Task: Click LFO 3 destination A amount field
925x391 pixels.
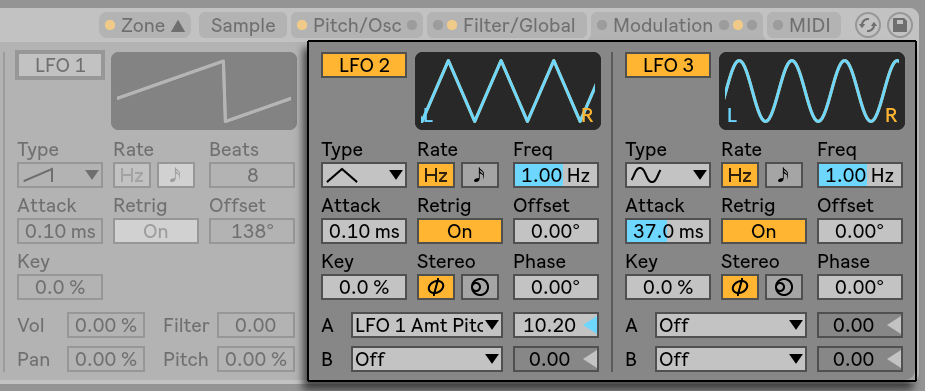Action: click(860, 325)
